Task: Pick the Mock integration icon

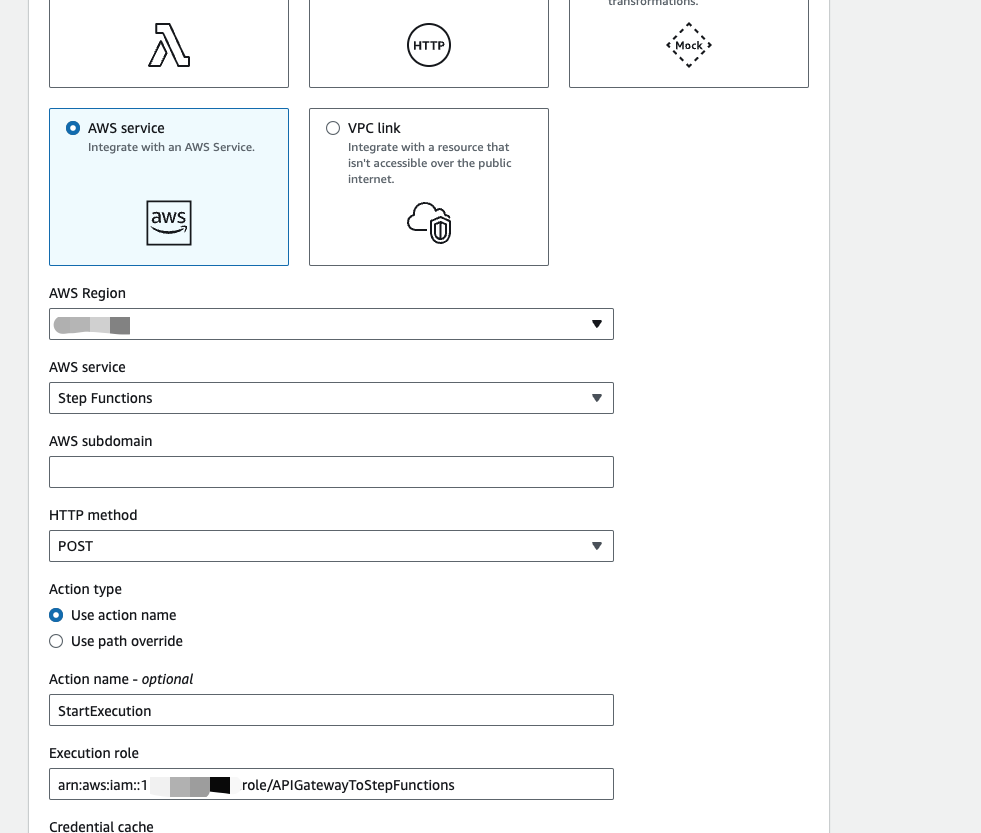Action: [689, 45]
